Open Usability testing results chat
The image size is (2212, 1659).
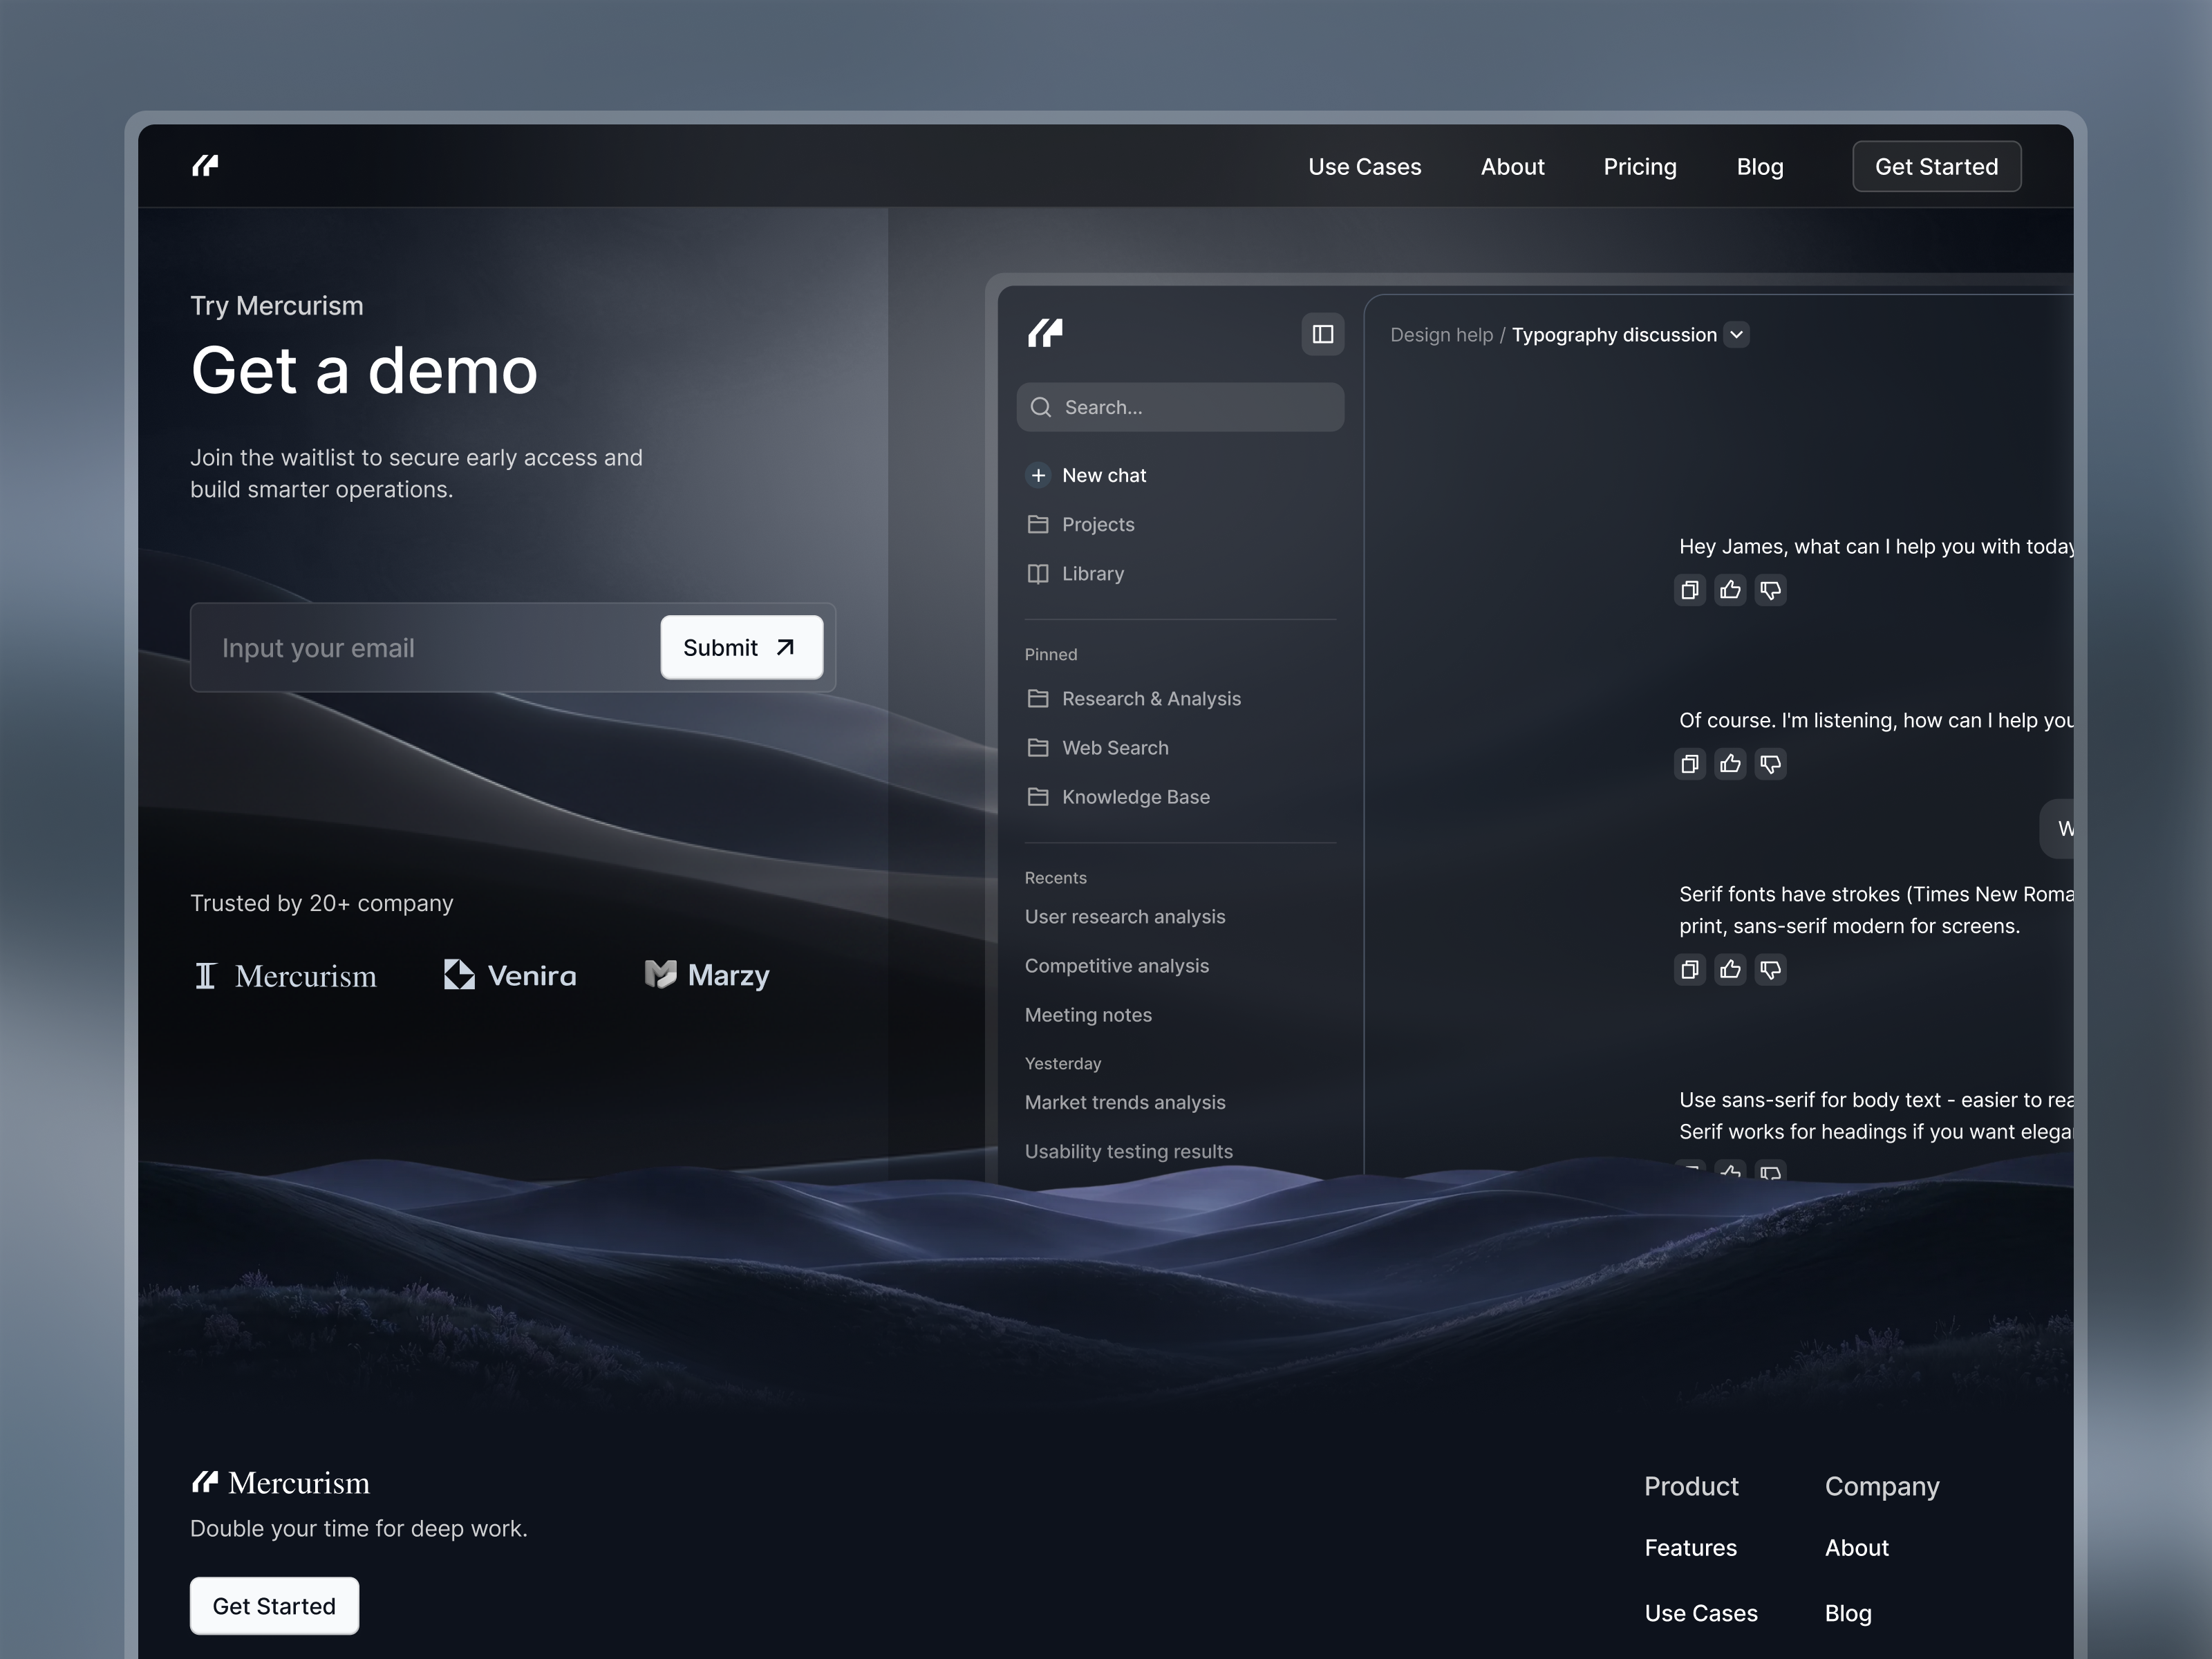pyautogui.click(x=1129, y=1151)
